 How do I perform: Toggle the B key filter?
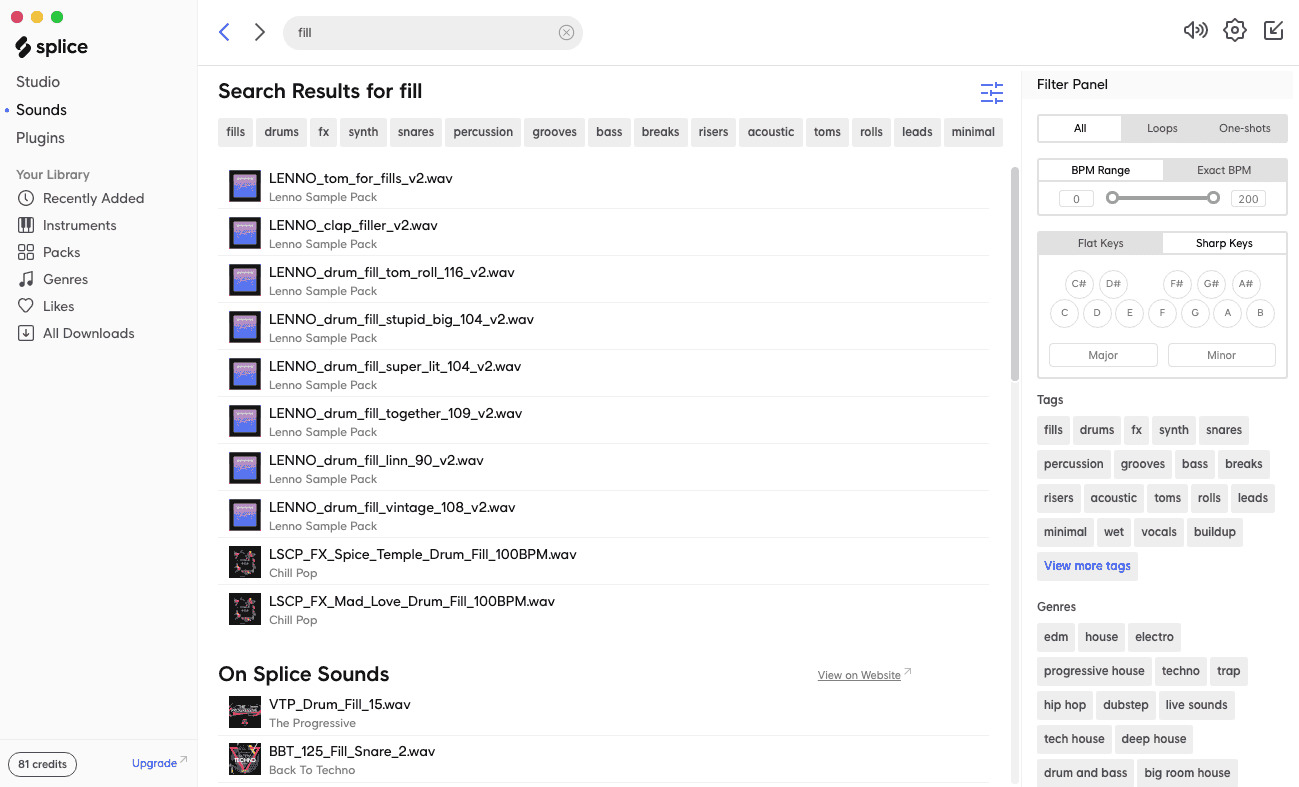1260,313
